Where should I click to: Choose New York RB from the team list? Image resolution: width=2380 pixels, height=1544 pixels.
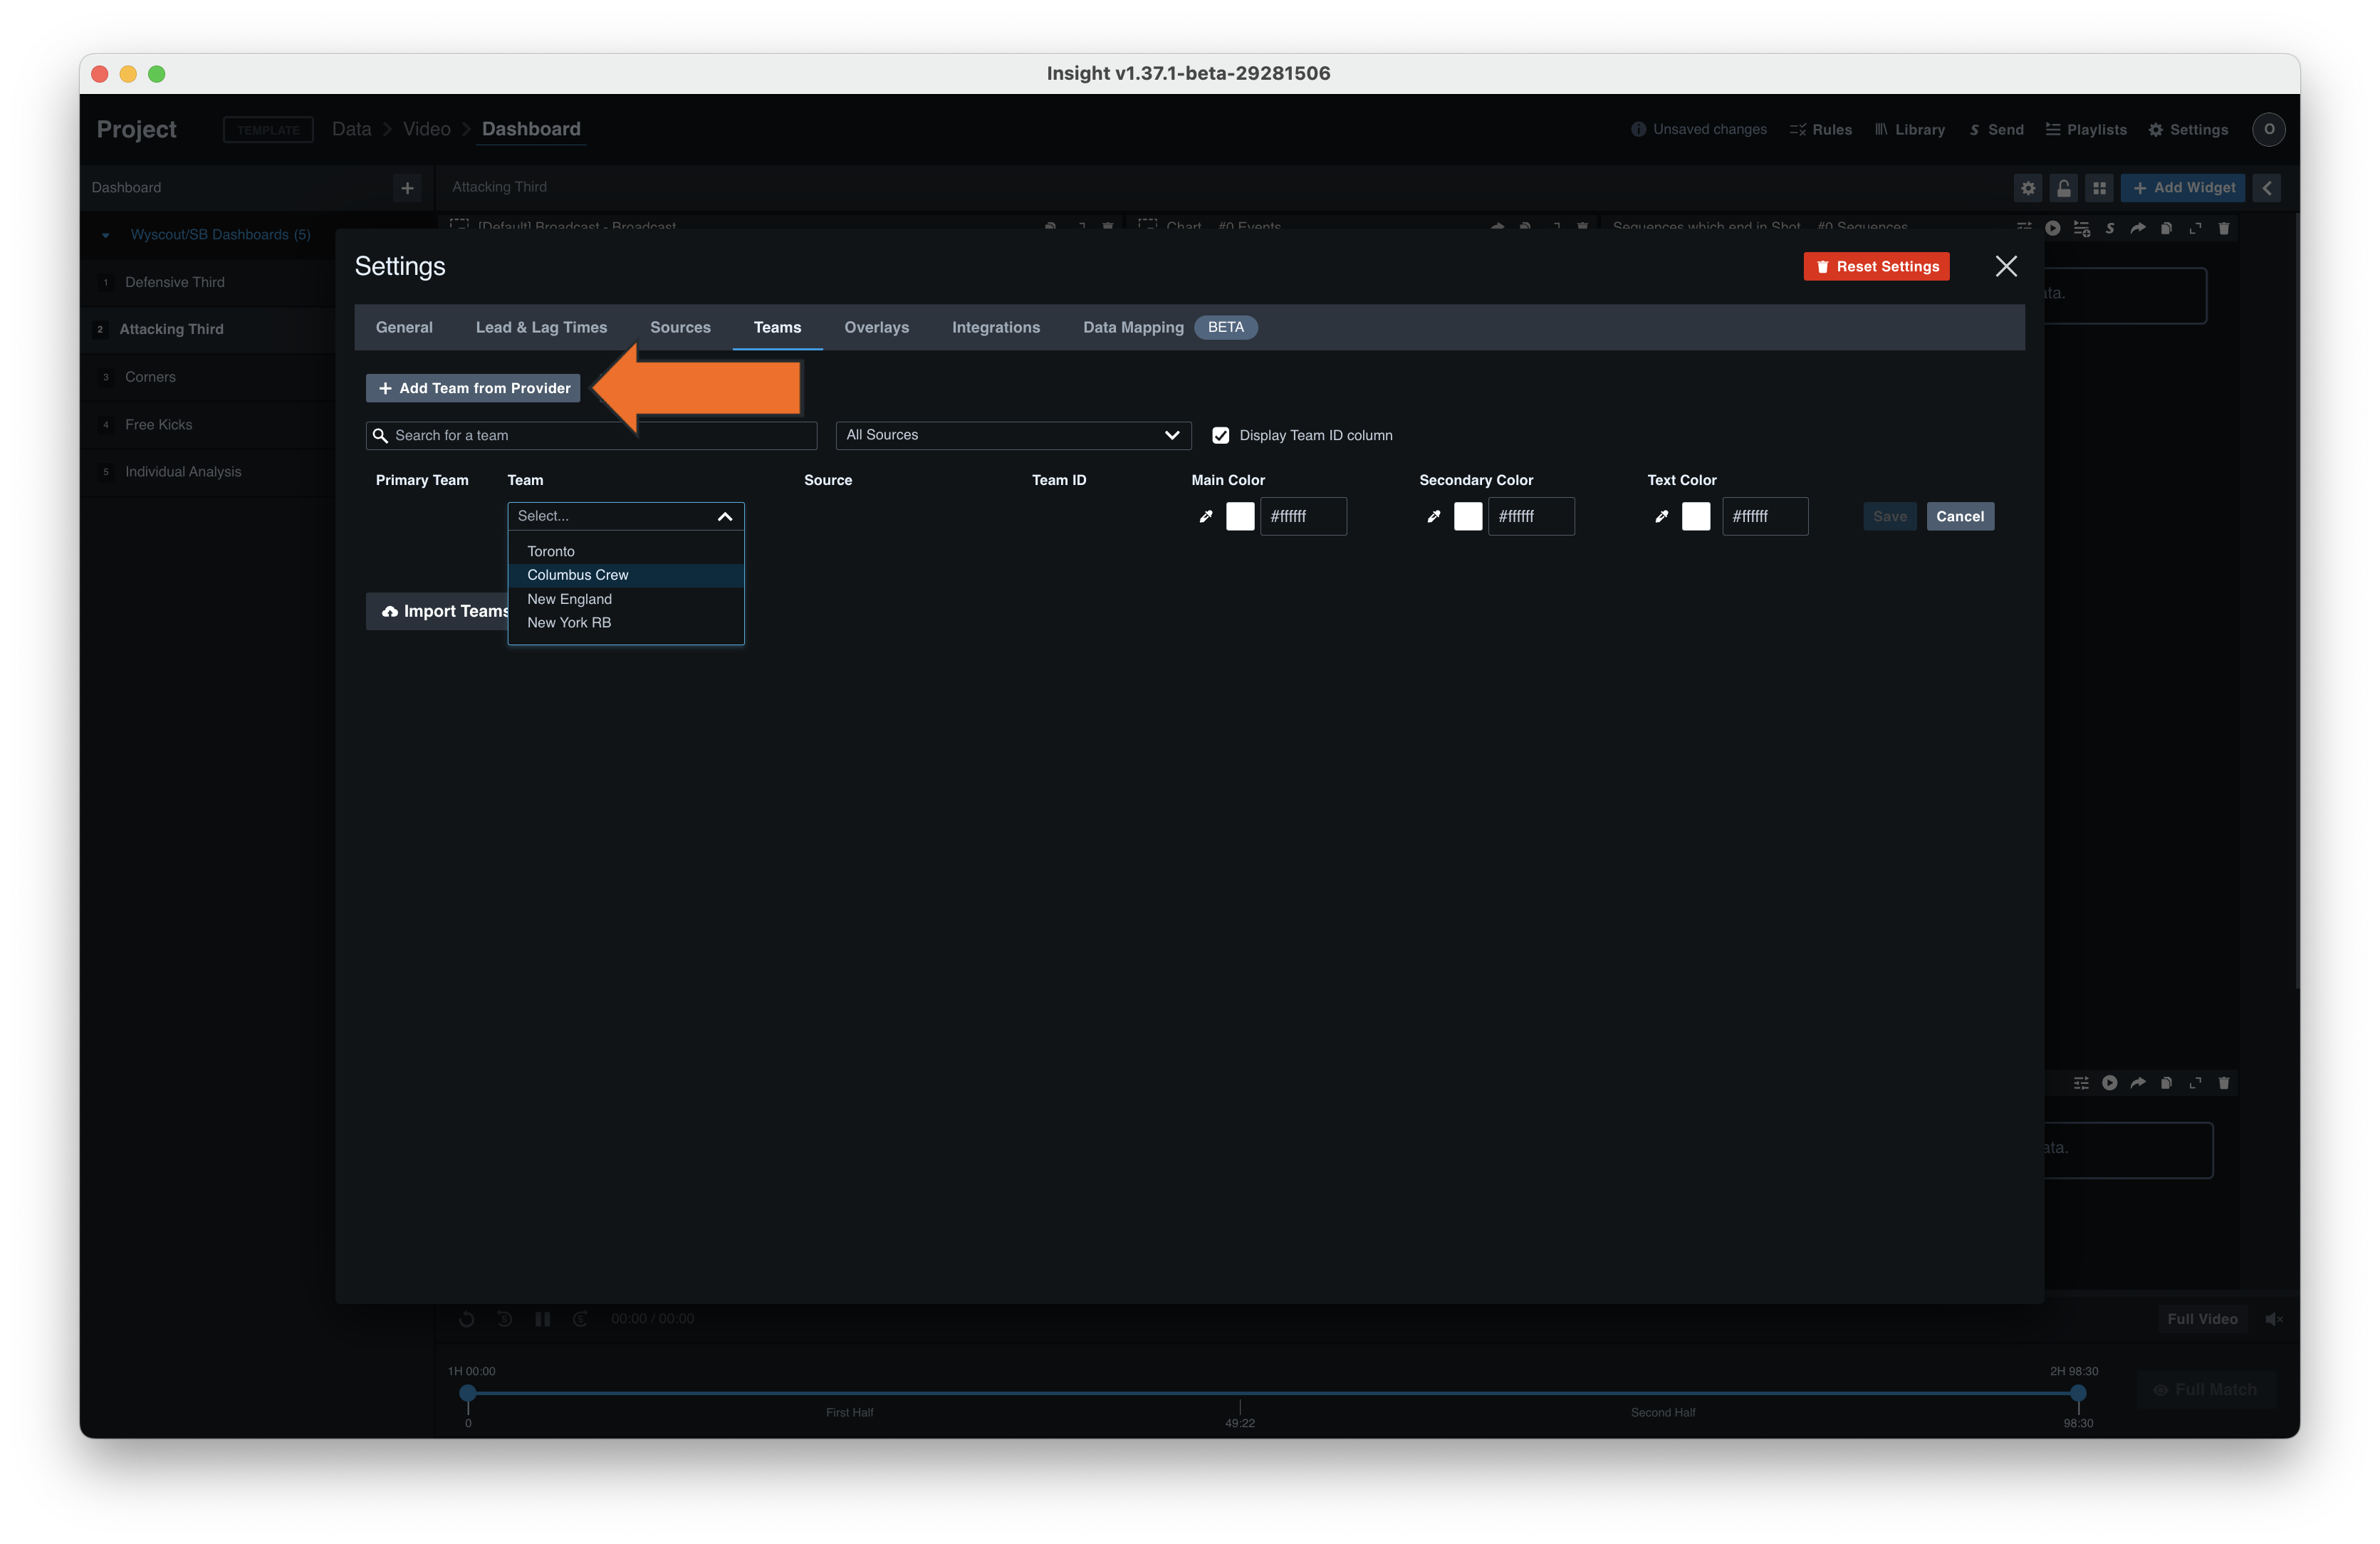(625, 622)
